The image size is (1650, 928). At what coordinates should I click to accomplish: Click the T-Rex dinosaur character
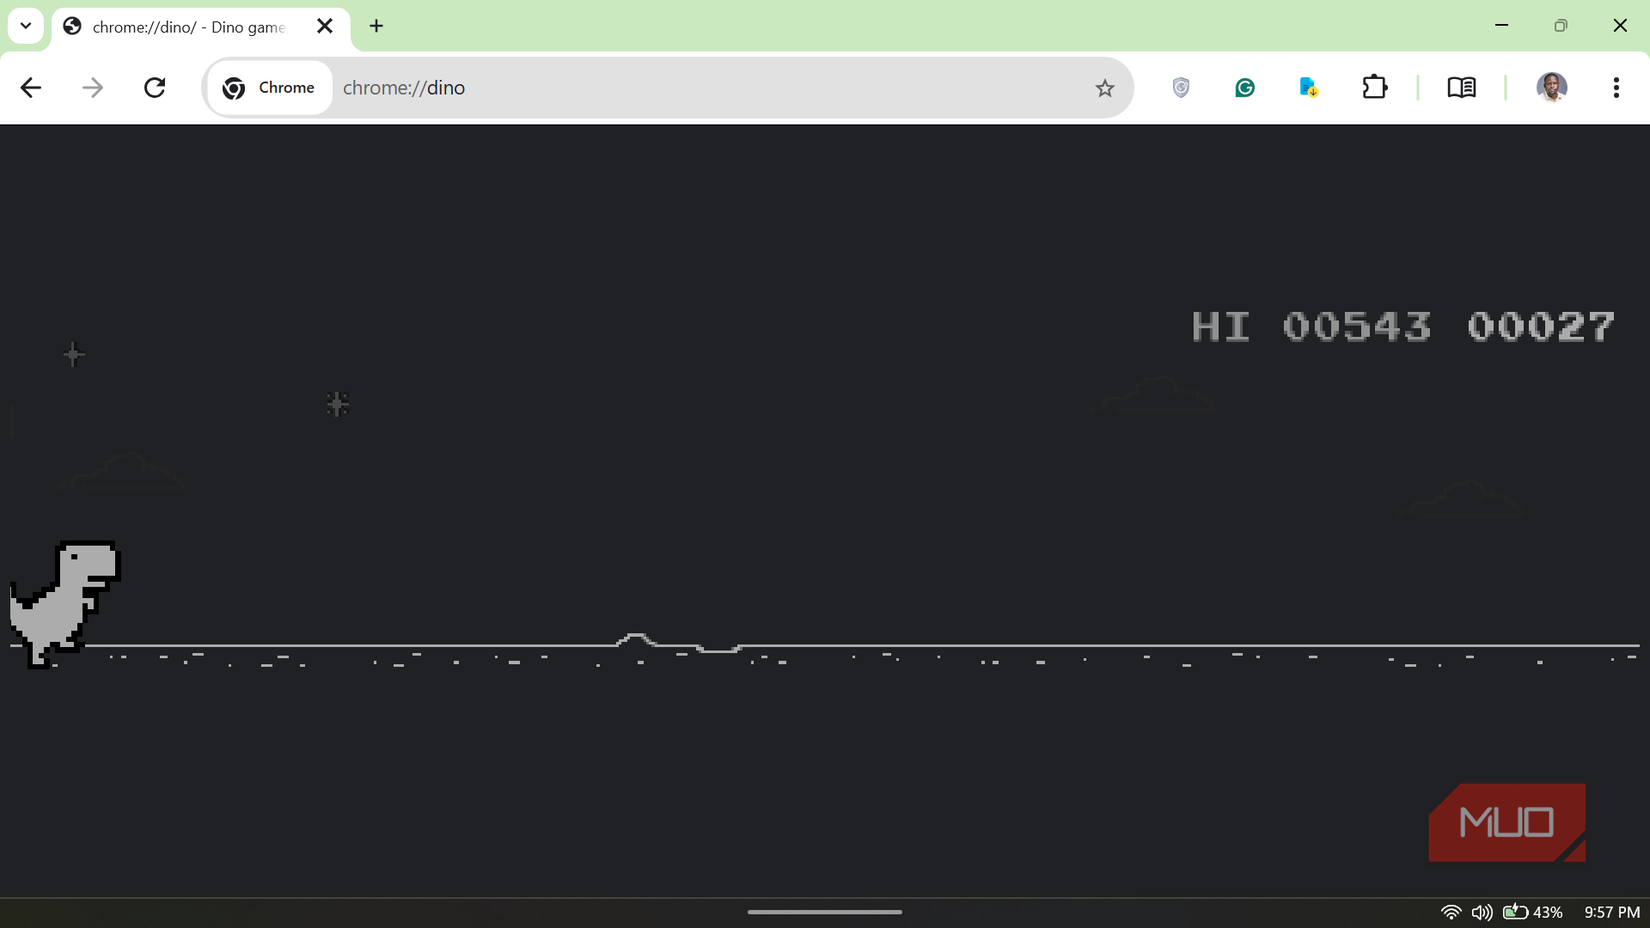(64, 604)
